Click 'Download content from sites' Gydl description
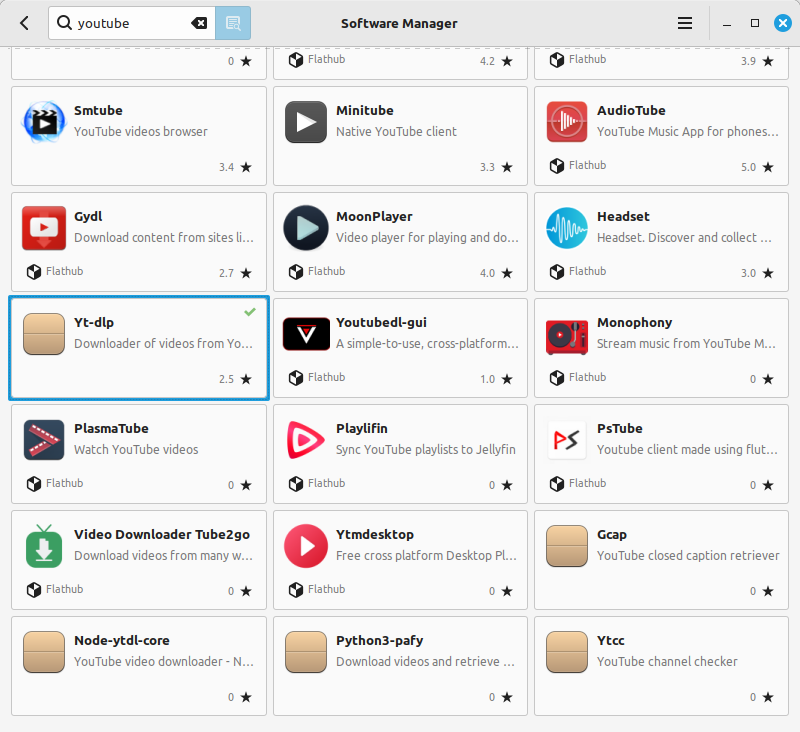The width and height of the screenshot is (800, 732). [164, 238]
